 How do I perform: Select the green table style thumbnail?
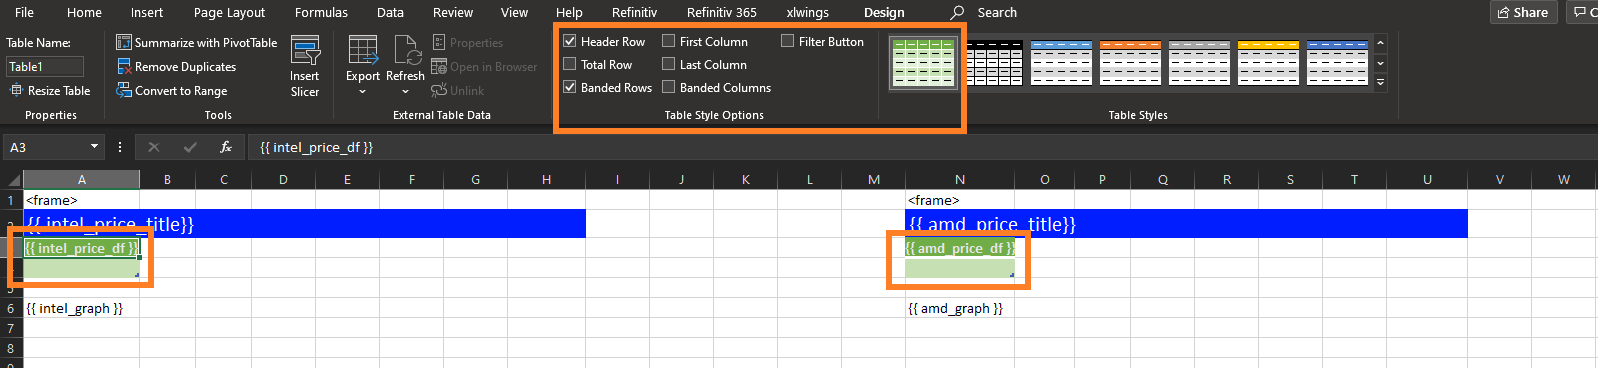tap(923, 63)
